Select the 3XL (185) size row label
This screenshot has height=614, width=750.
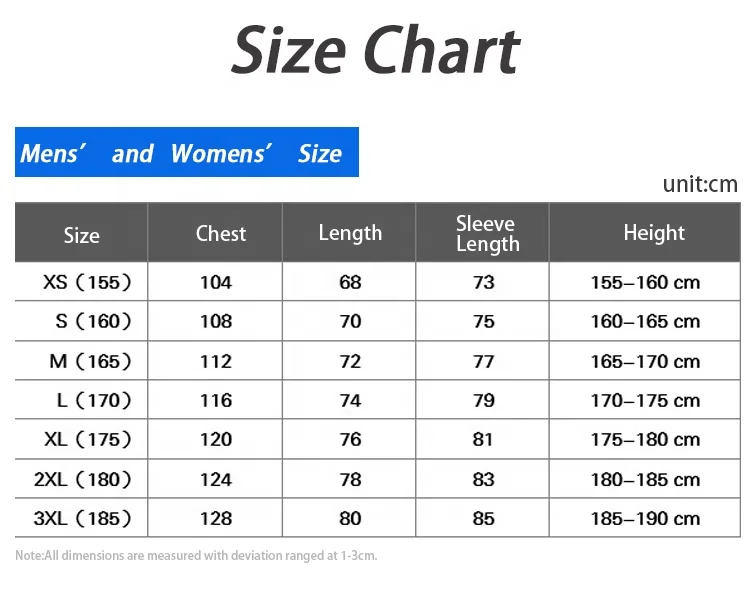[82, 518]
